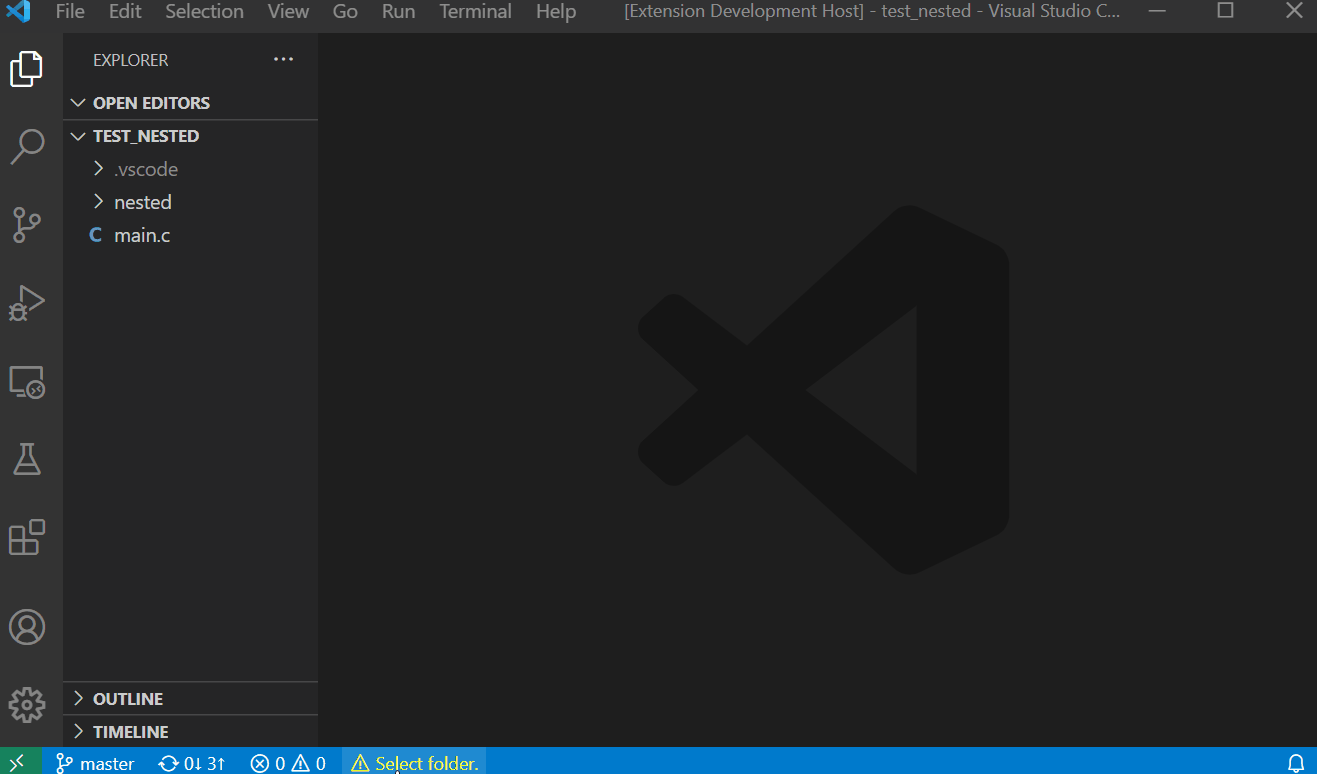
Task: Open the Search view in activity bar
Action: click(x=27, y=146)
